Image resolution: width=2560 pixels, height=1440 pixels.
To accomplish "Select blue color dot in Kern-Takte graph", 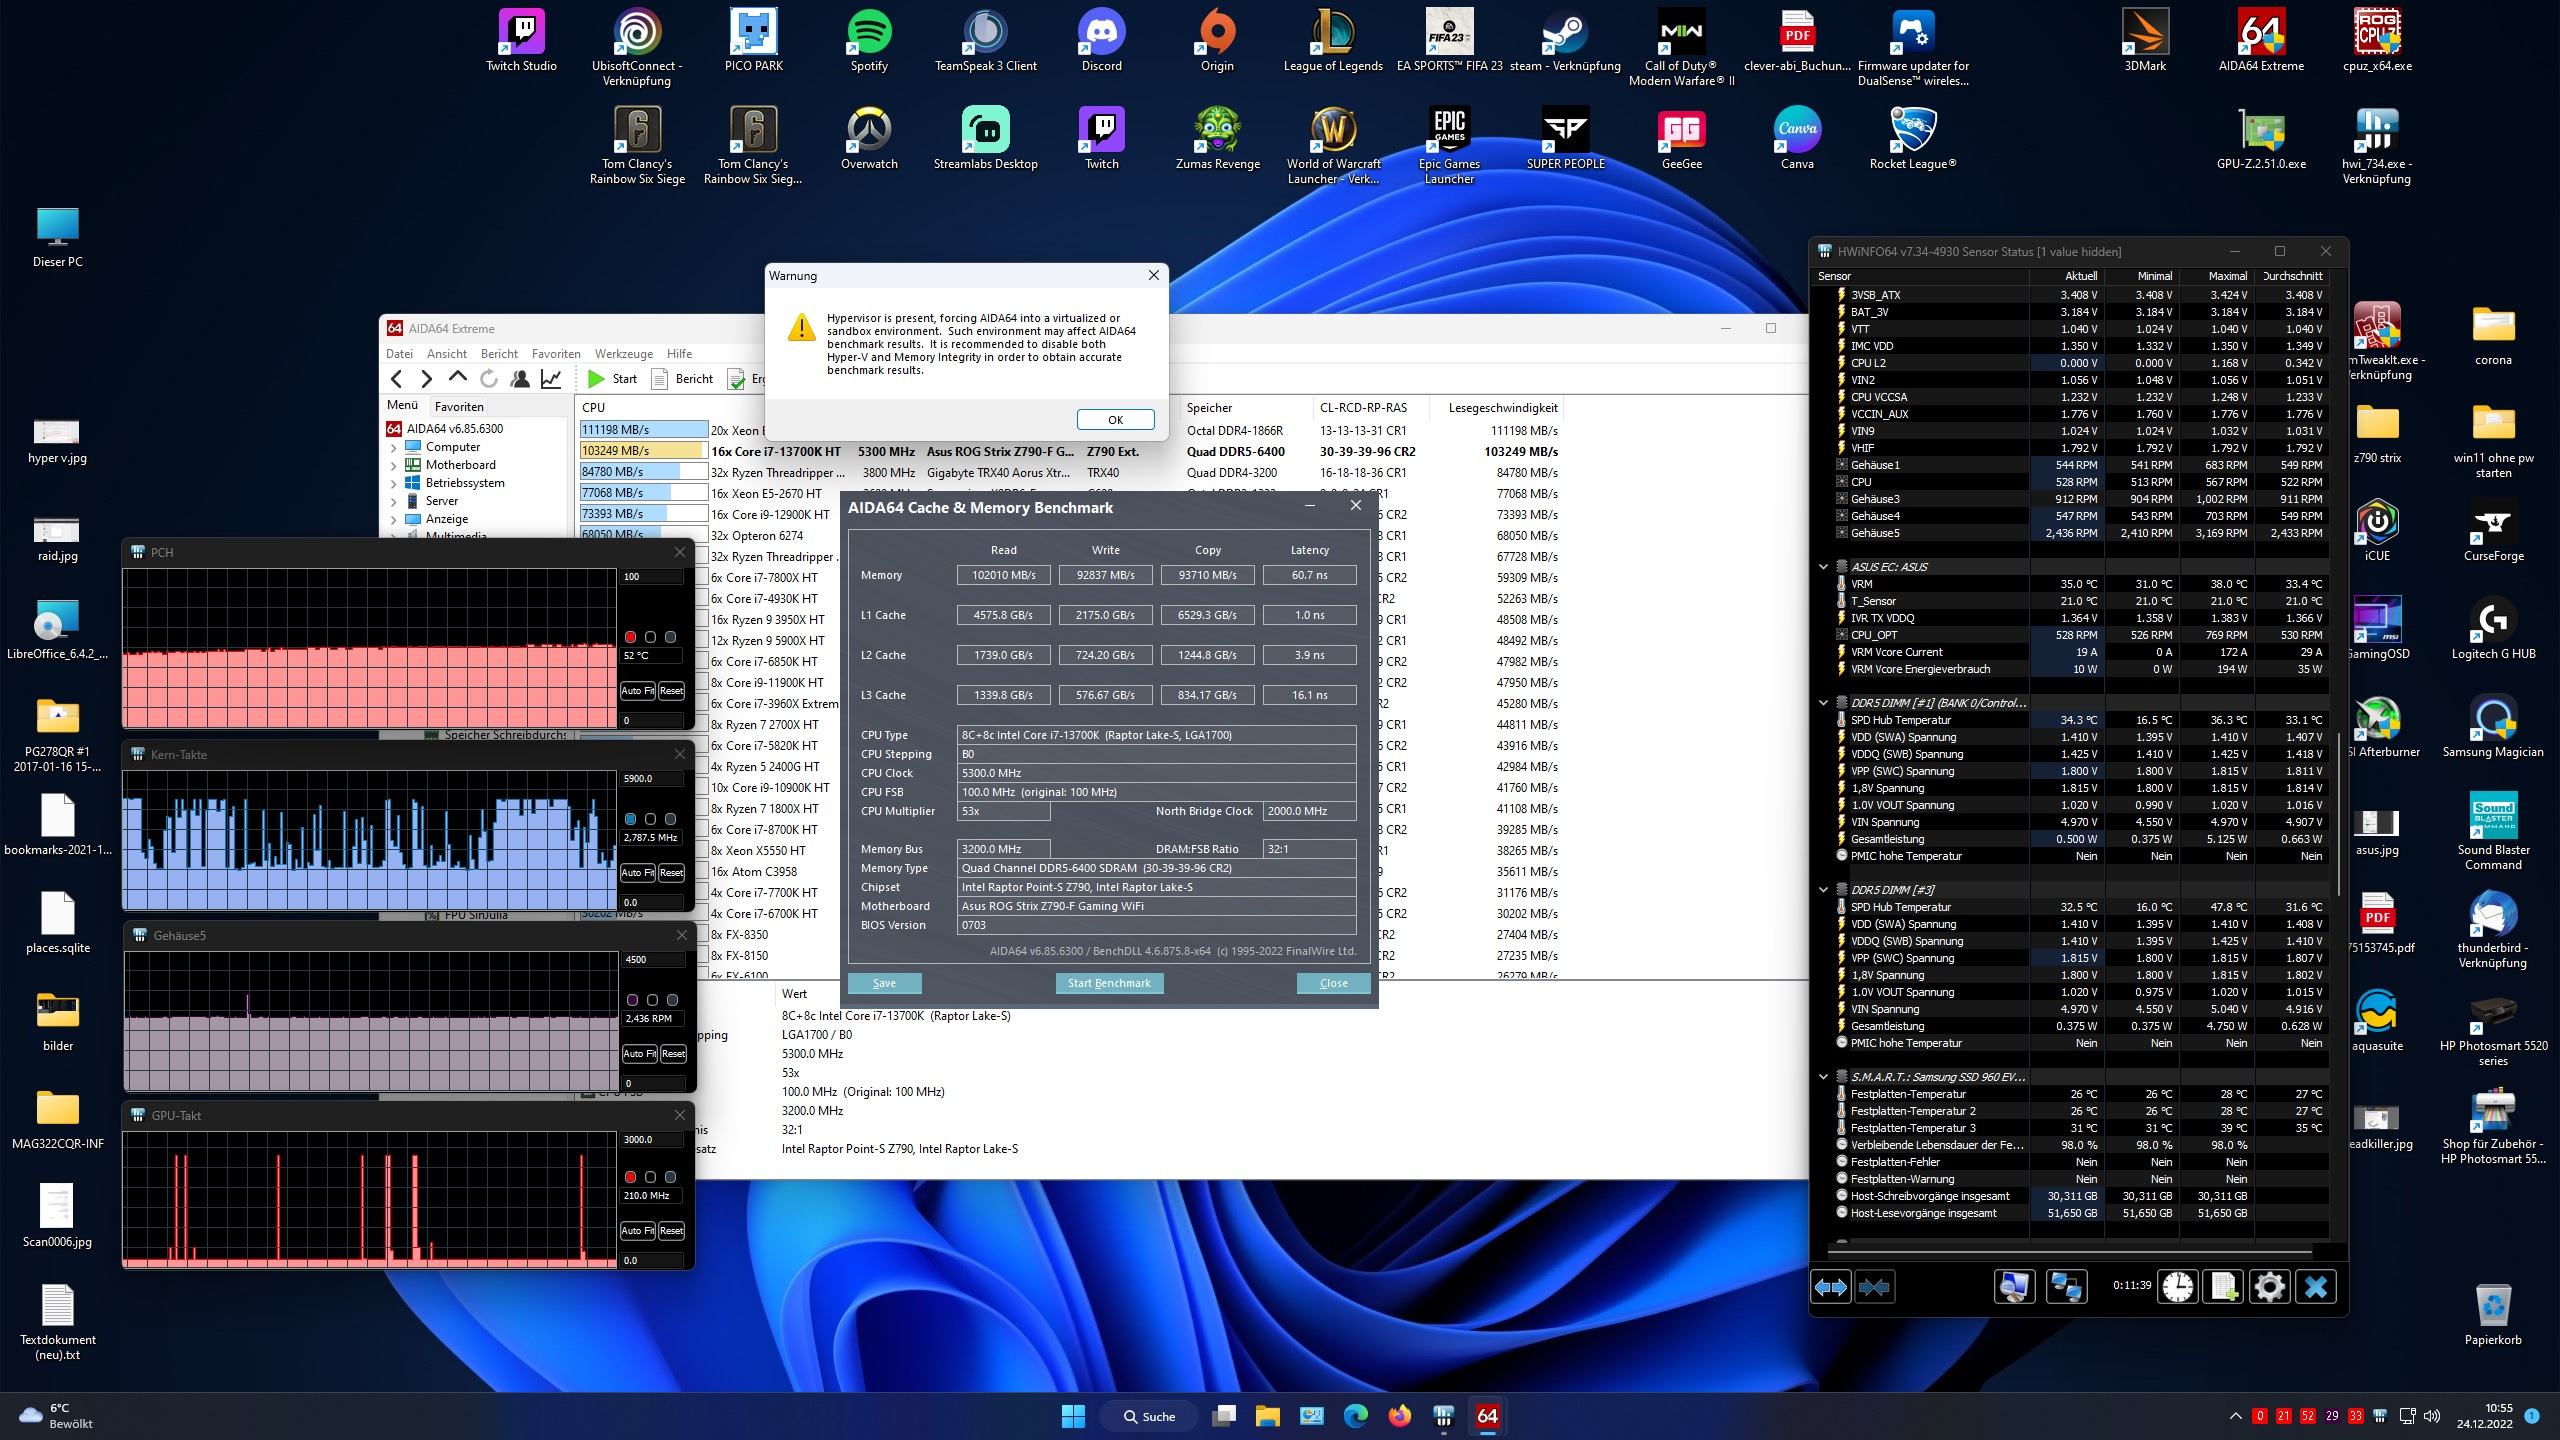I will (x=630, y=819).
